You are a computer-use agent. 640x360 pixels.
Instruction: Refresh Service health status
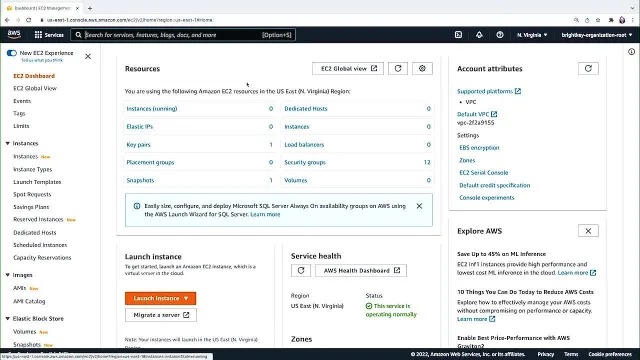click(x=301, y=271)
